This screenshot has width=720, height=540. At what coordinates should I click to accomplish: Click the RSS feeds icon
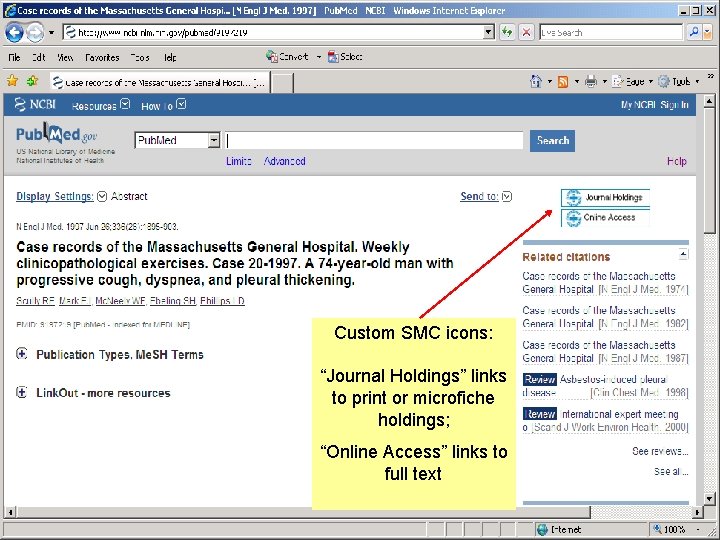563,82
